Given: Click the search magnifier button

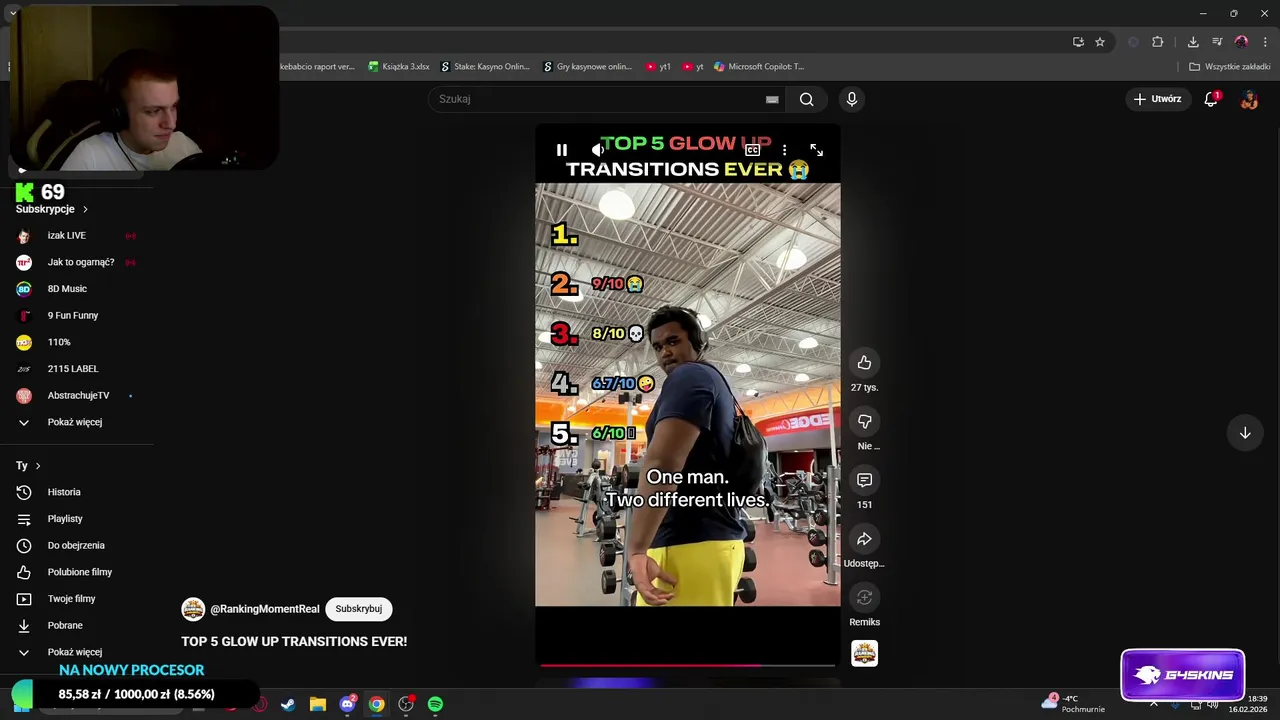Looking at the screenshot, I should [806, 99].
